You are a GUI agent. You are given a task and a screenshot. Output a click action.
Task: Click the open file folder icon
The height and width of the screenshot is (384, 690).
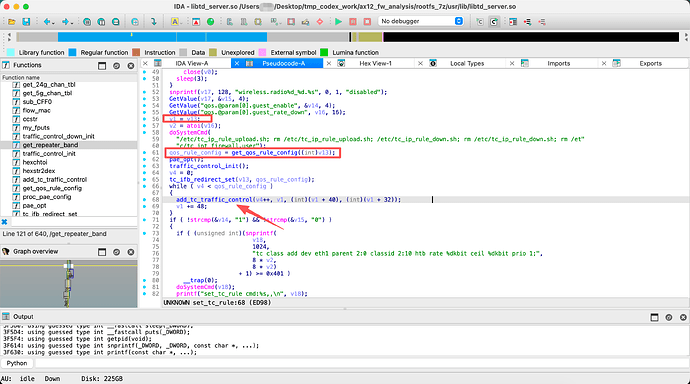[12, 22]
